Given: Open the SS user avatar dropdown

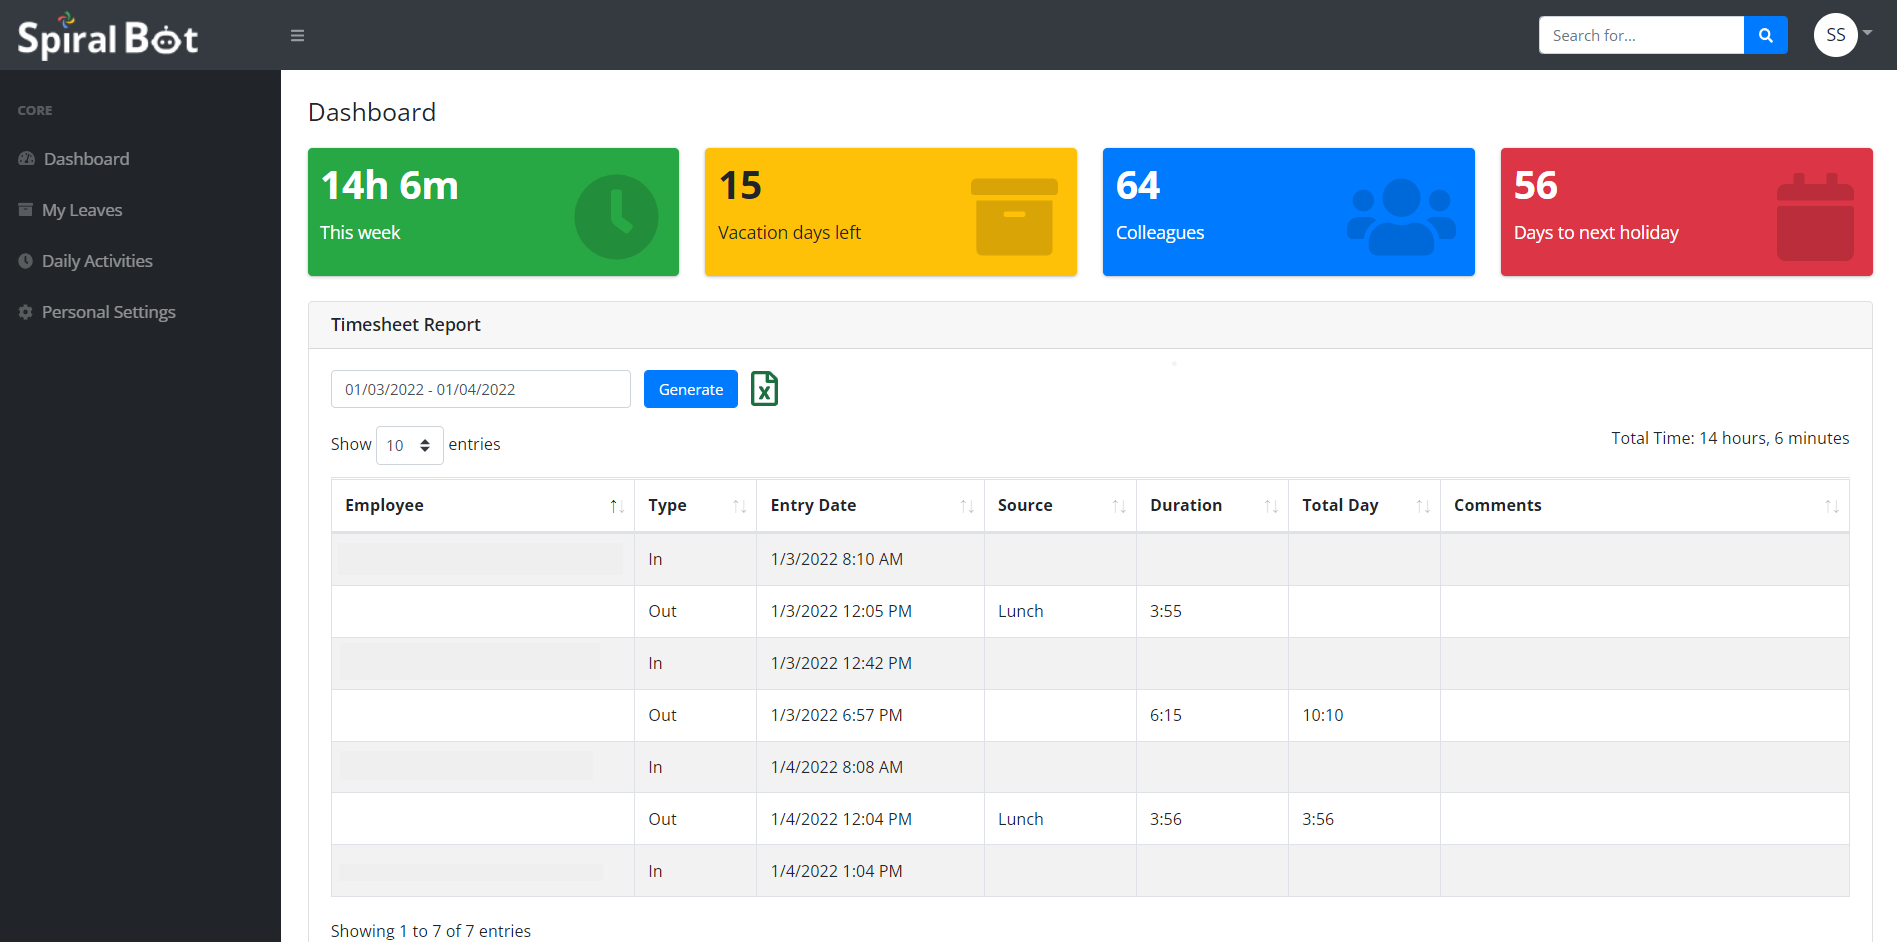Looking at the screenshot, I should pos(1842,35).
